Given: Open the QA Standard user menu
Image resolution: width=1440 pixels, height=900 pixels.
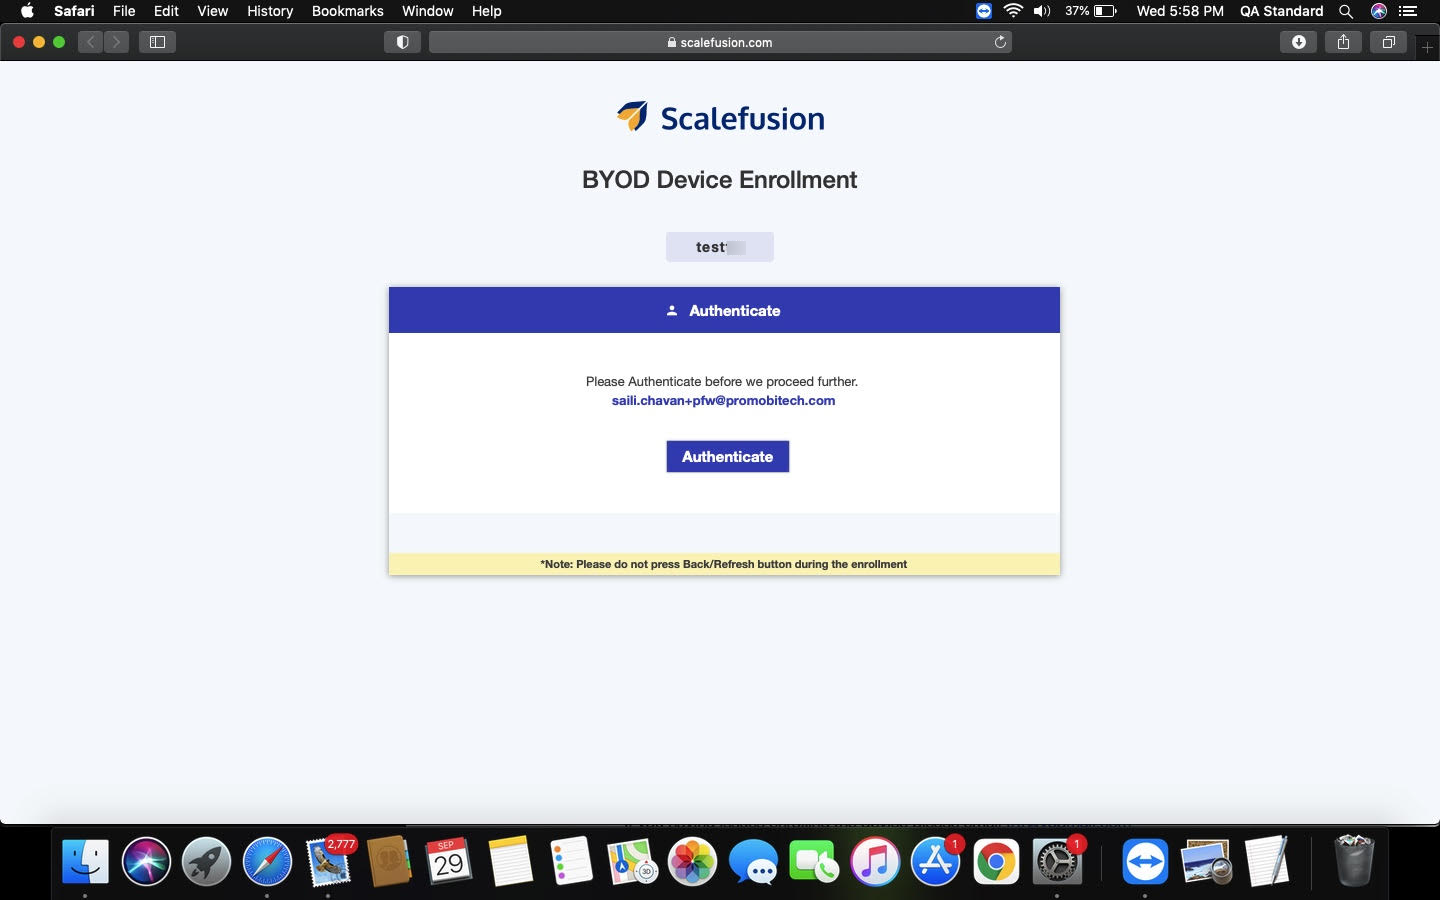Looking at the screenshot, I should (1281, 11).
